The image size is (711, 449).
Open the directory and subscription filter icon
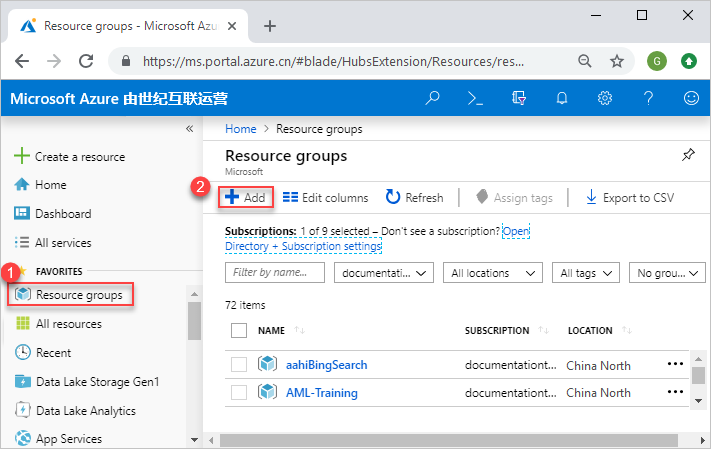point(518,98)
